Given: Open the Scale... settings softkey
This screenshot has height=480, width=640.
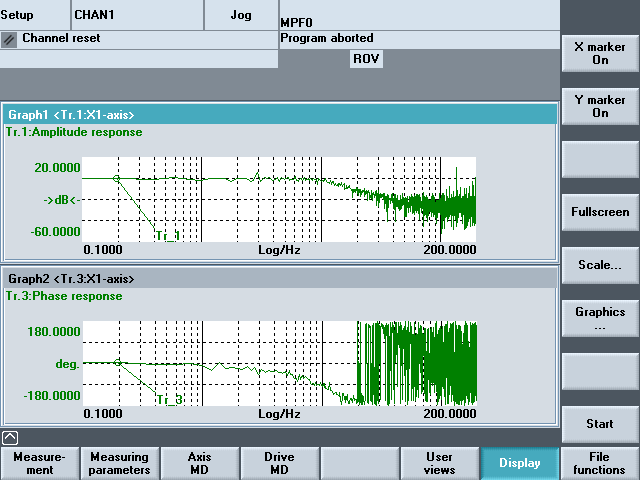Looking at the screenshot, I should coord(600,265).
